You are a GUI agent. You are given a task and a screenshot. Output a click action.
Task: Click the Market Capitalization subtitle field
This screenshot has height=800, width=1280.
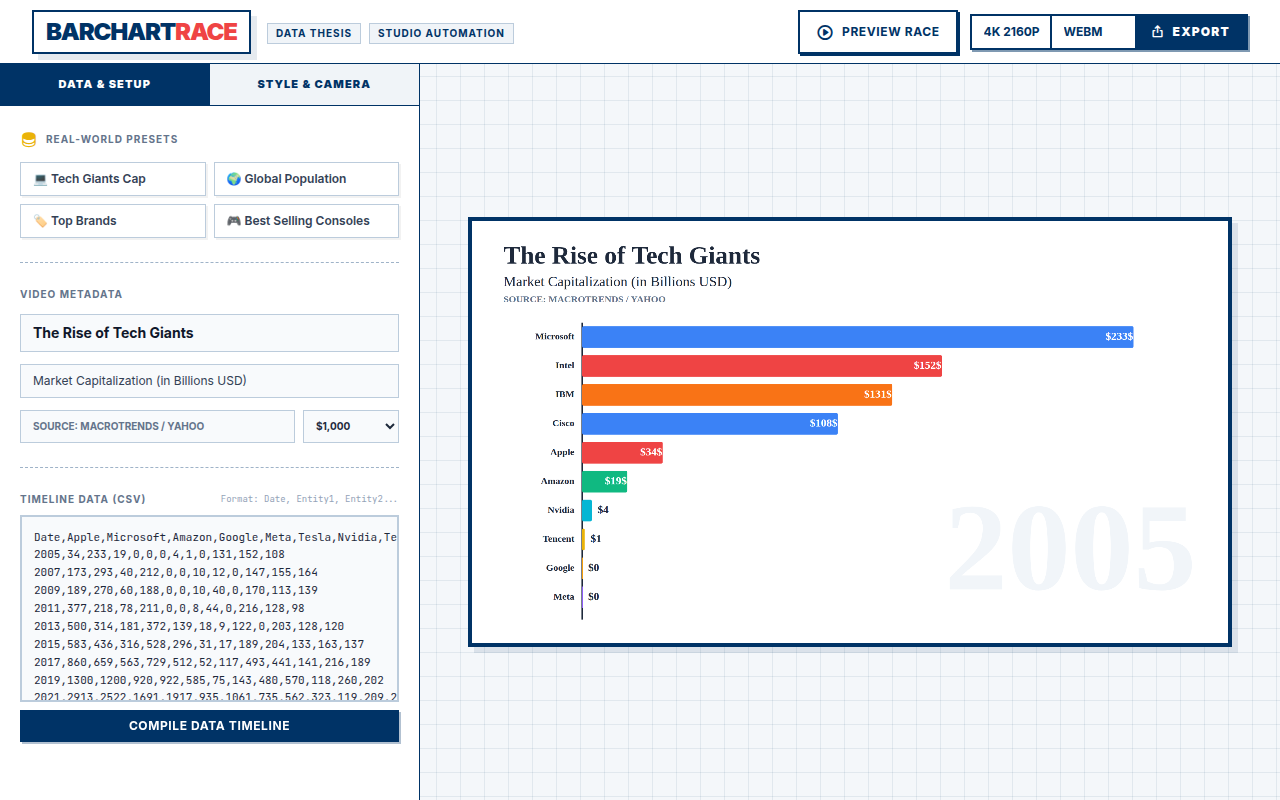pyautogui.click(x=209, y=381)
